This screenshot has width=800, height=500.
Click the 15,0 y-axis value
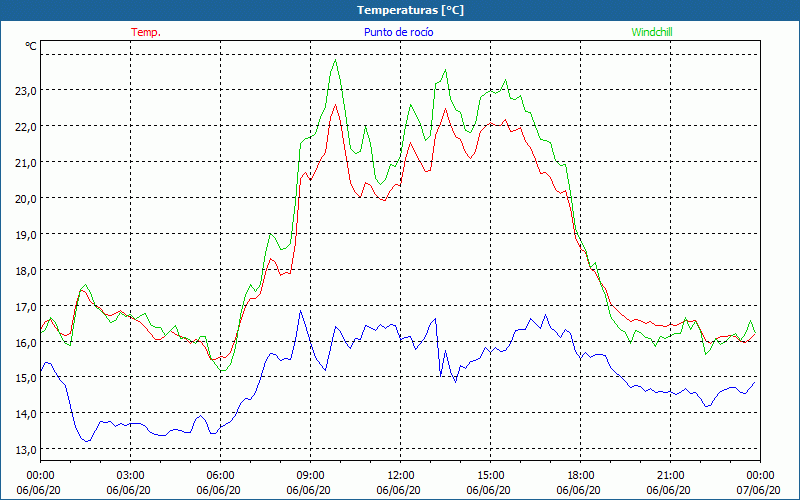pos(26,379)
